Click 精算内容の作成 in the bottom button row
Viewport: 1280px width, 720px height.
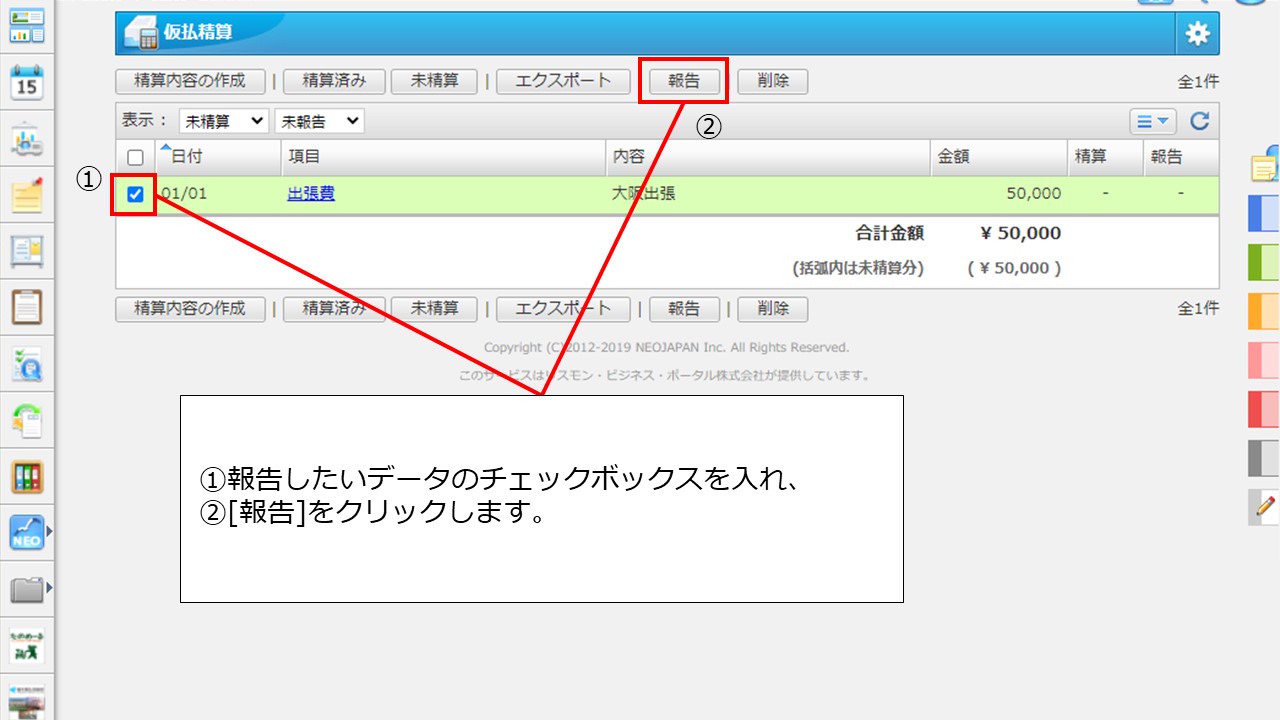tap(190, 309)
